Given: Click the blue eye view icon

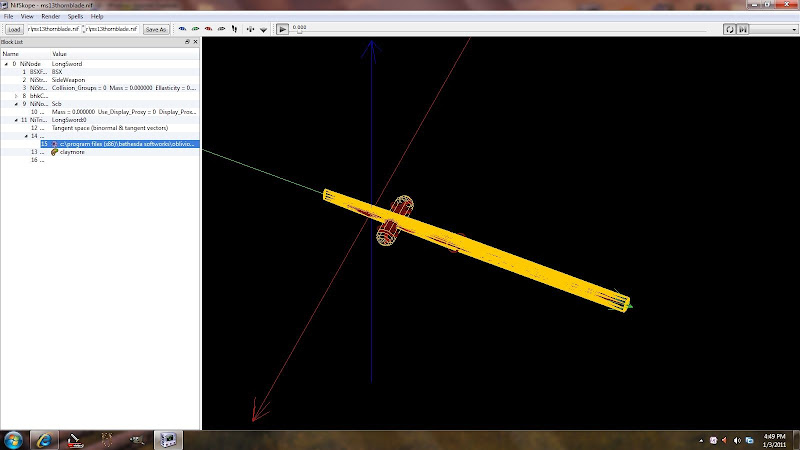Looking at the screenshot, I should coord(183,29).
